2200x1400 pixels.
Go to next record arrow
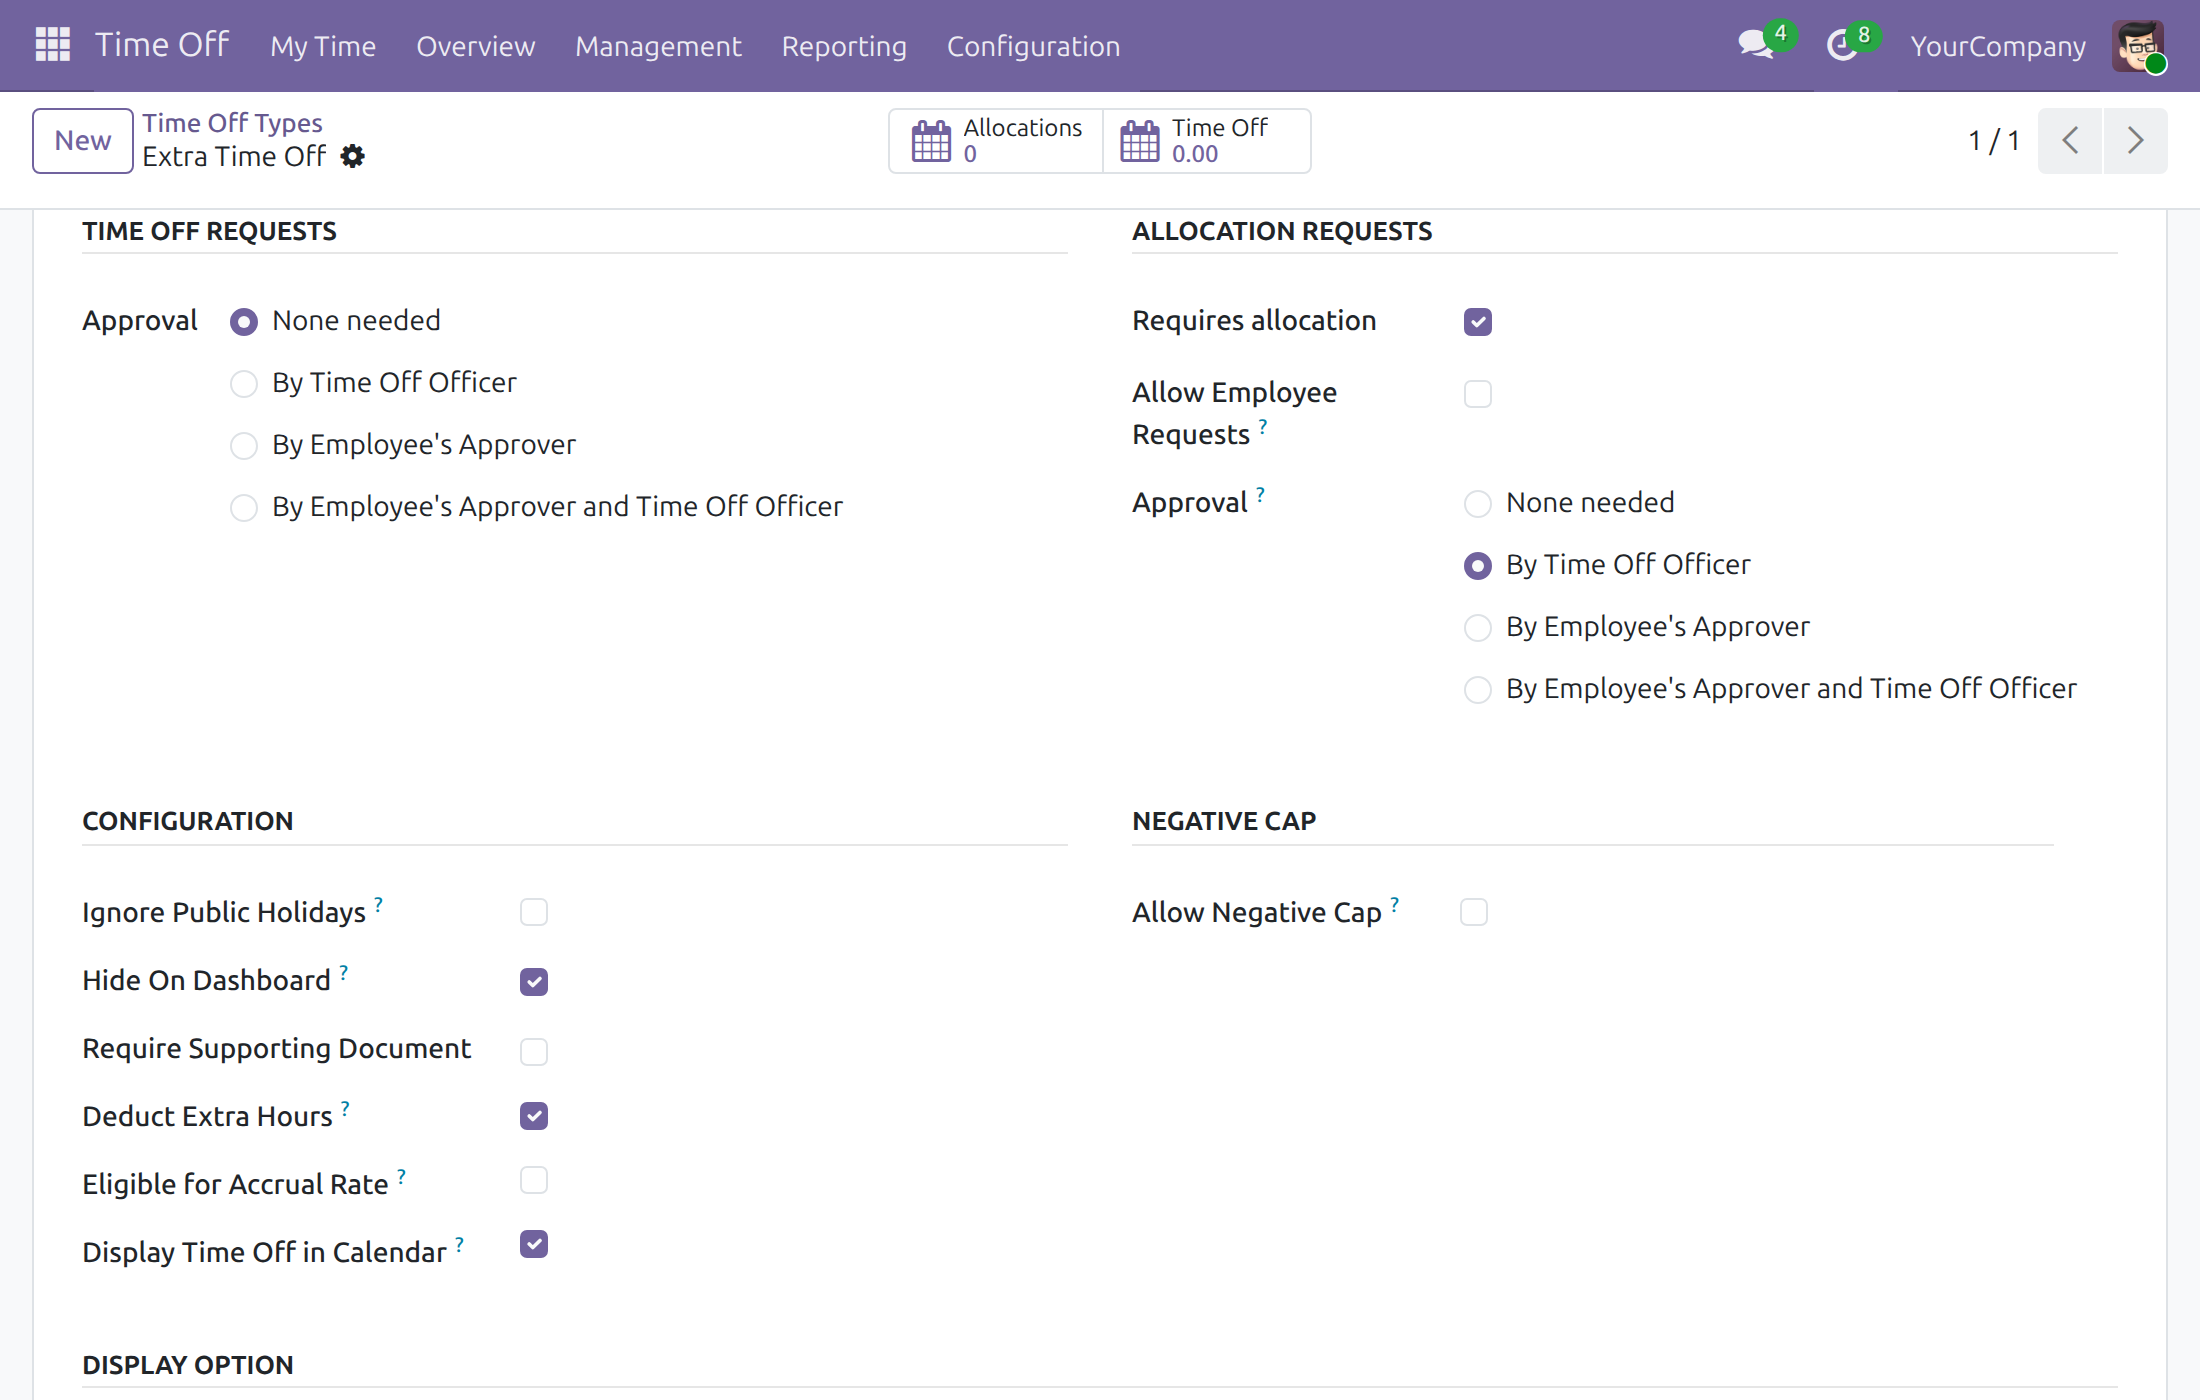tap(2135, 141)
